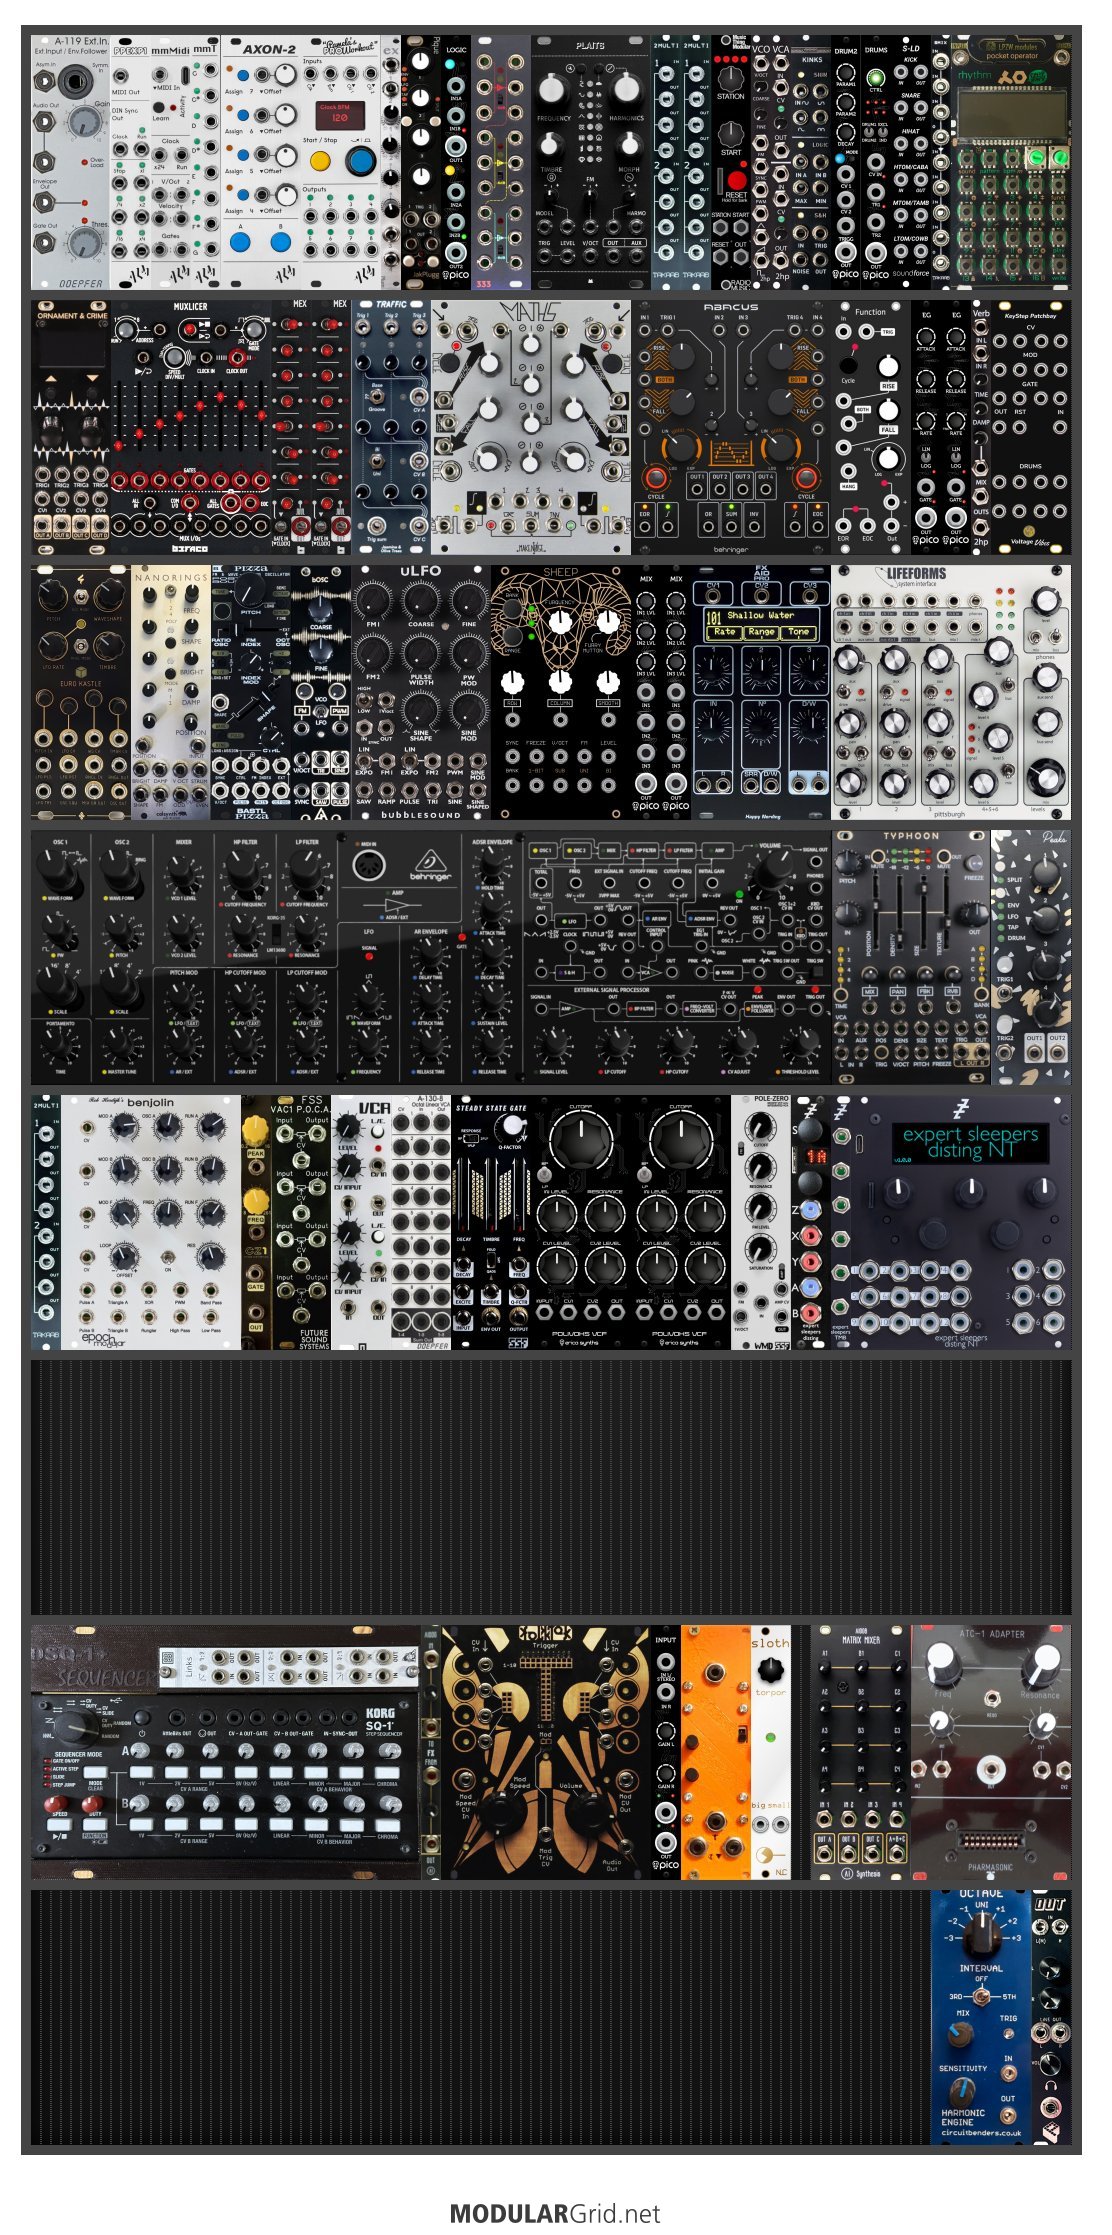Select the 2hp Verb module
Image resolution: width=1112 pixels, height=2235 pixels.
pyautogui.click(x=980, y=428)
